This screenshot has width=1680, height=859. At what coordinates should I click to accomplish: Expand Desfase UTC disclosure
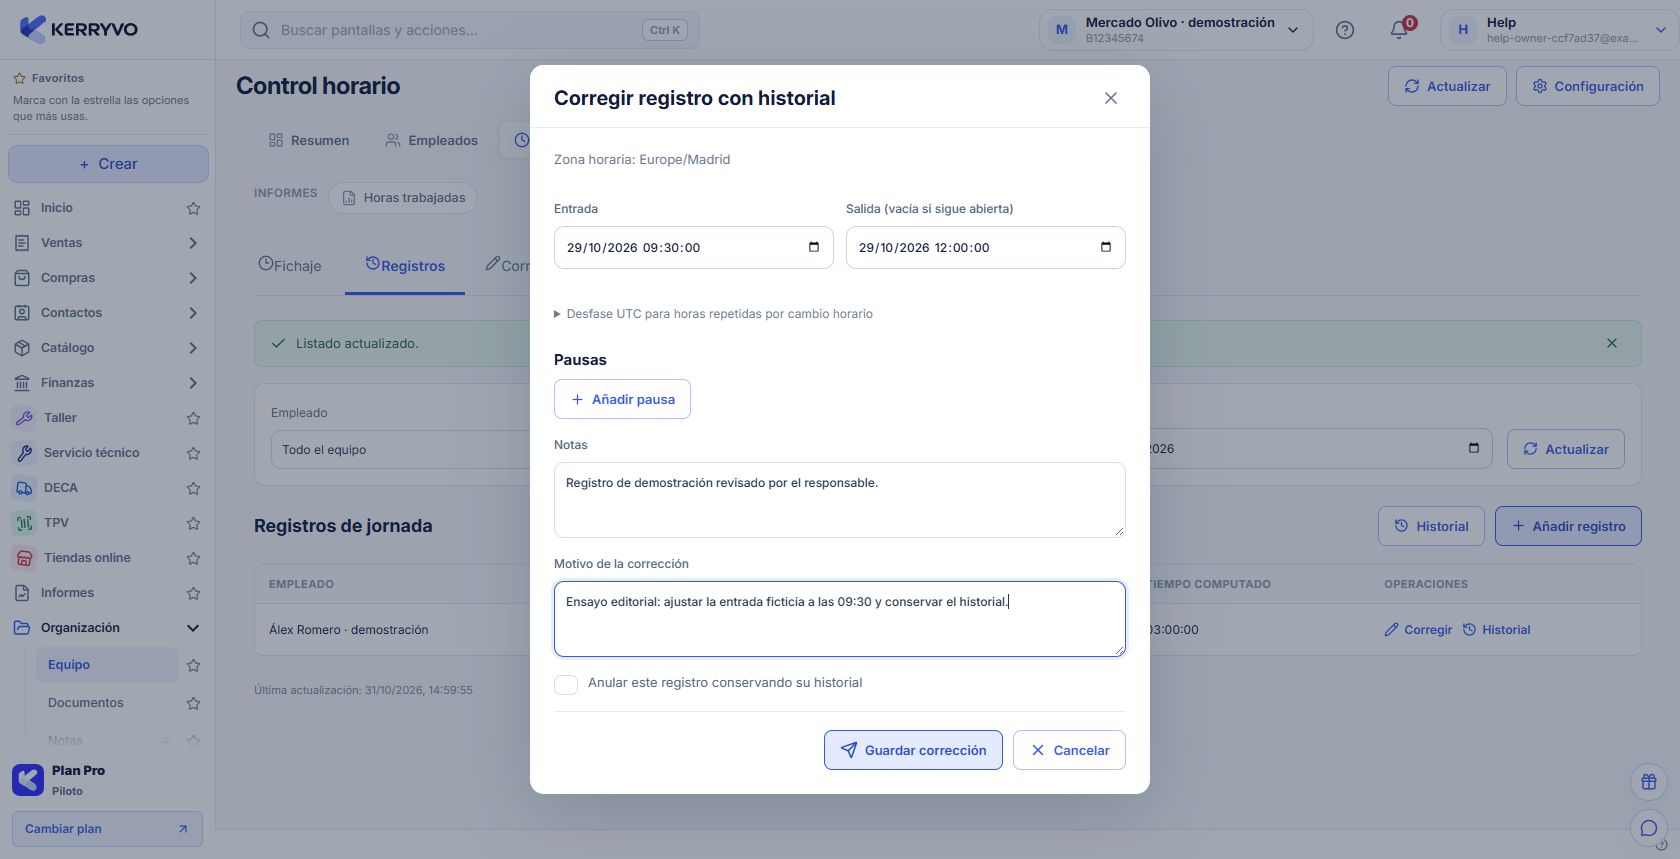click(x=713, y=314)
